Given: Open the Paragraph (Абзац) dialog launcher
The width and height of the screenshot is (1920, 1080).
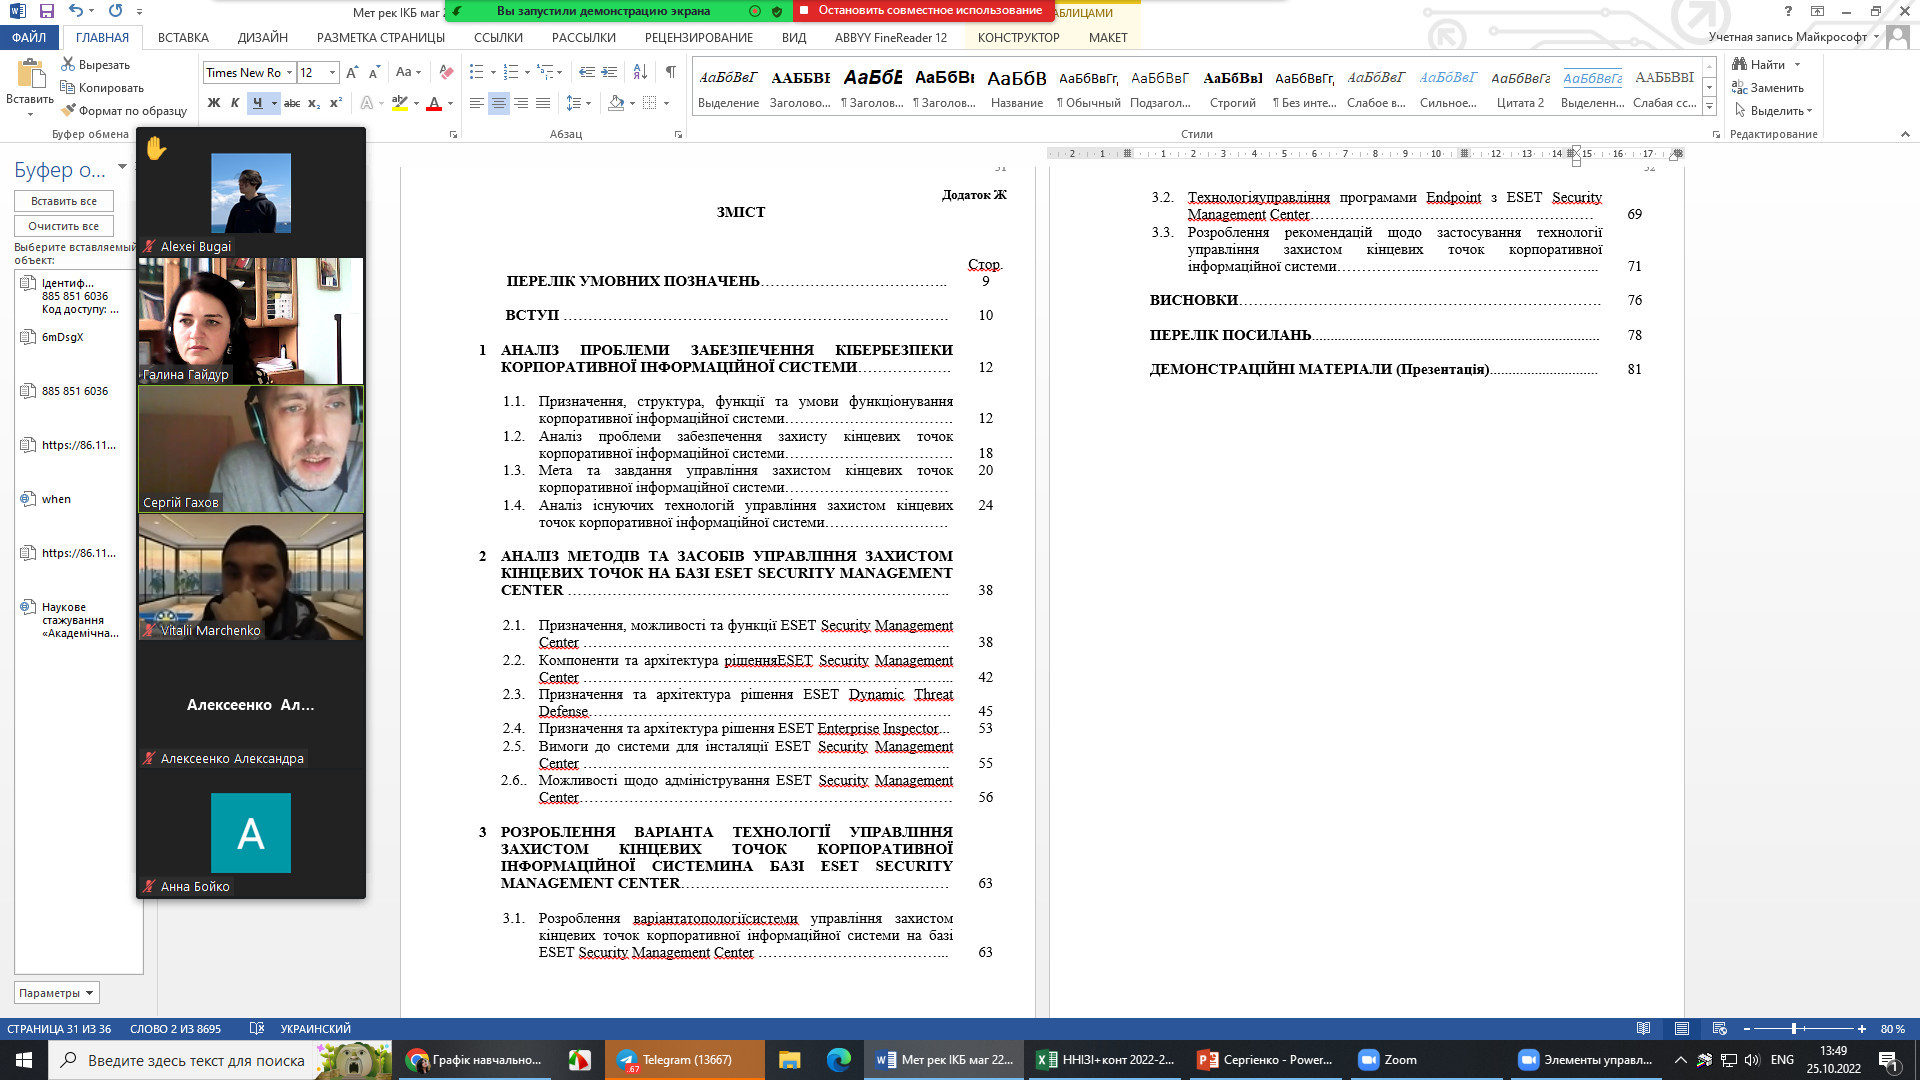Looking at the screenshot, I should [678, 134].
